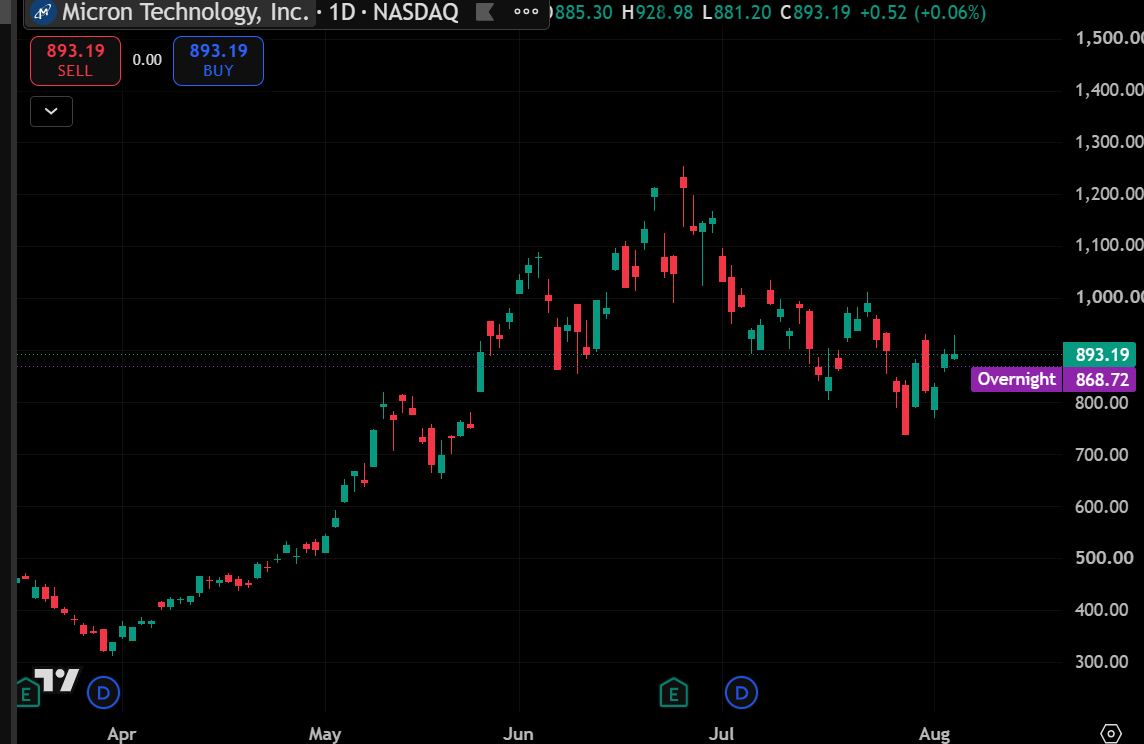Screen dimensions: 1144x744
Task: Collapse the legend with the chevron button
Action: click(51, 112)
